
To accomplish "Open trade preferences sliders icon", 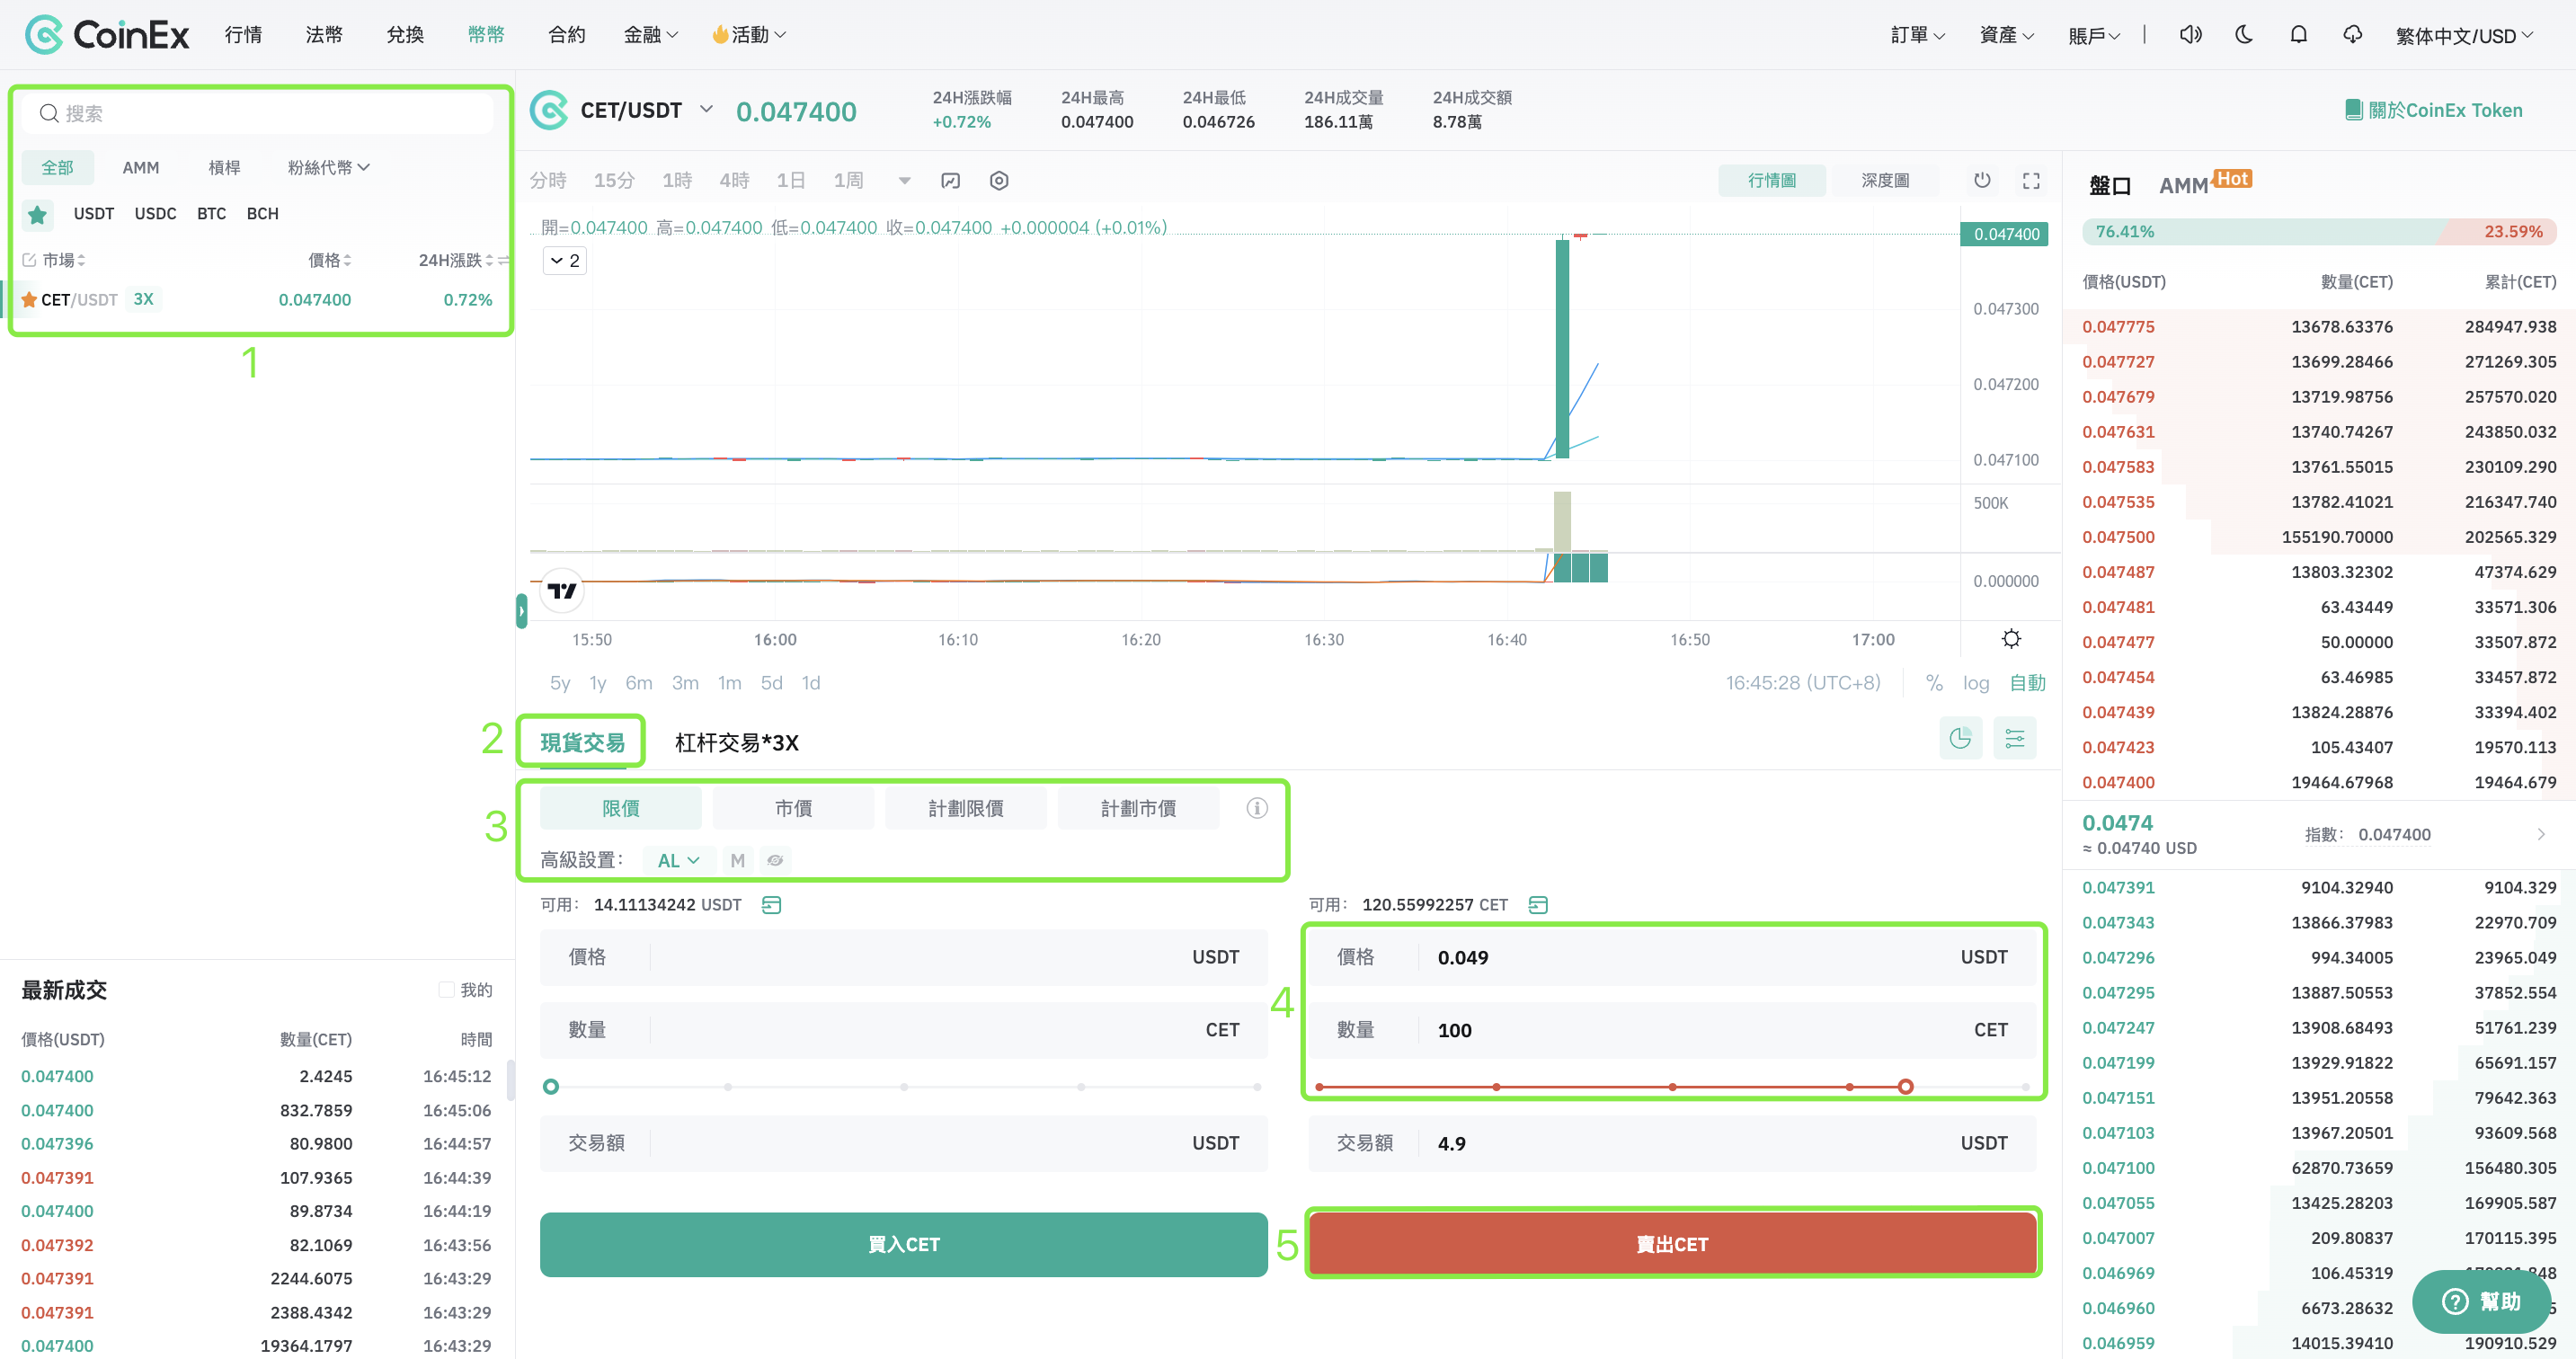I will click(2014, 739).
